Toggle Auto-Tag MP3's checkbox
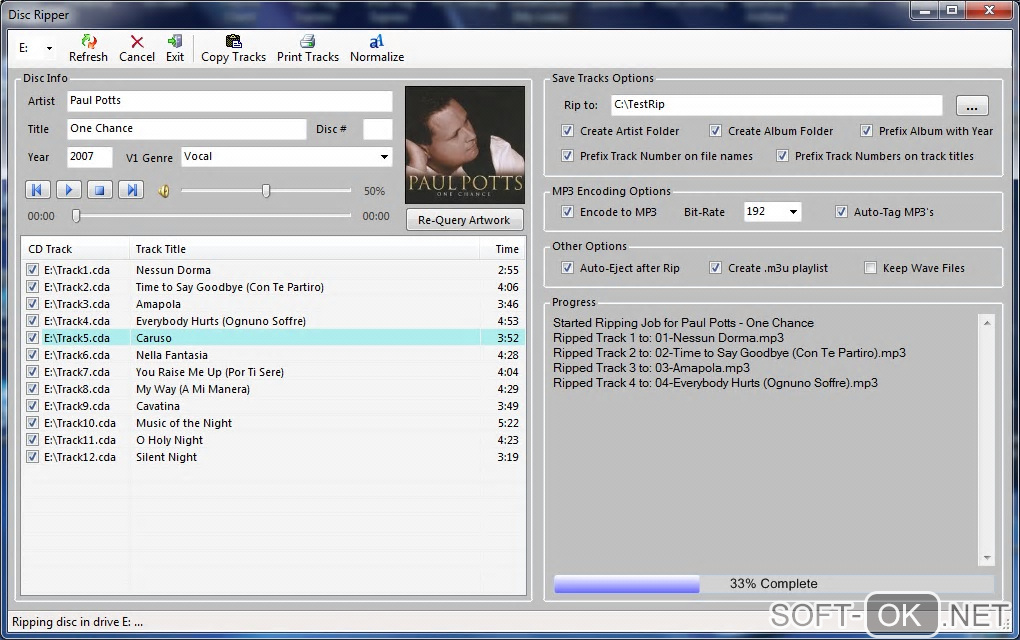This screenshot has height=640, width=1020. pyautogui.click(x=841, y=211)
